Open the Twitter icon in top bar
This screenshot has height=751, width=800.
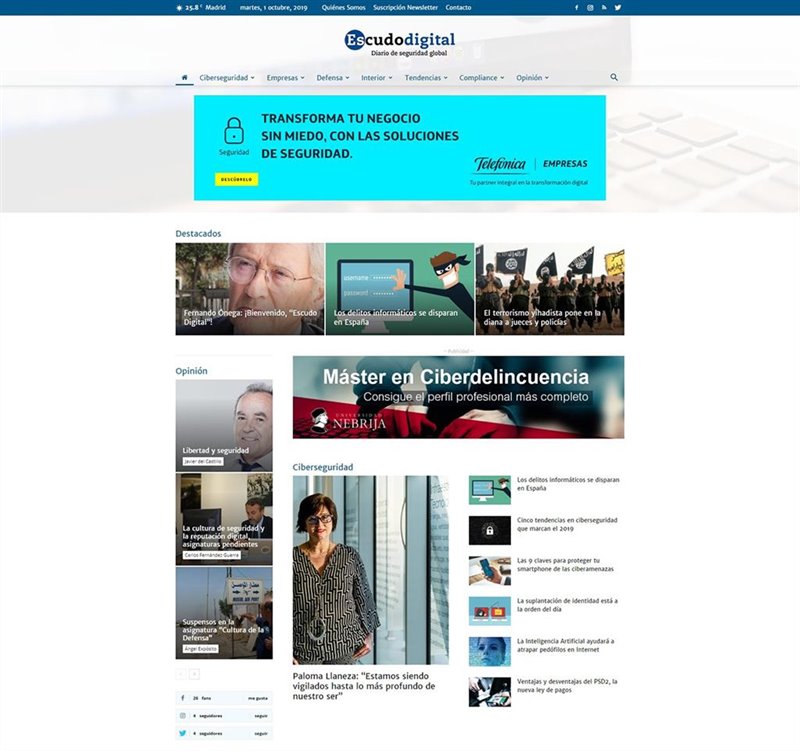tap(618, 8)
